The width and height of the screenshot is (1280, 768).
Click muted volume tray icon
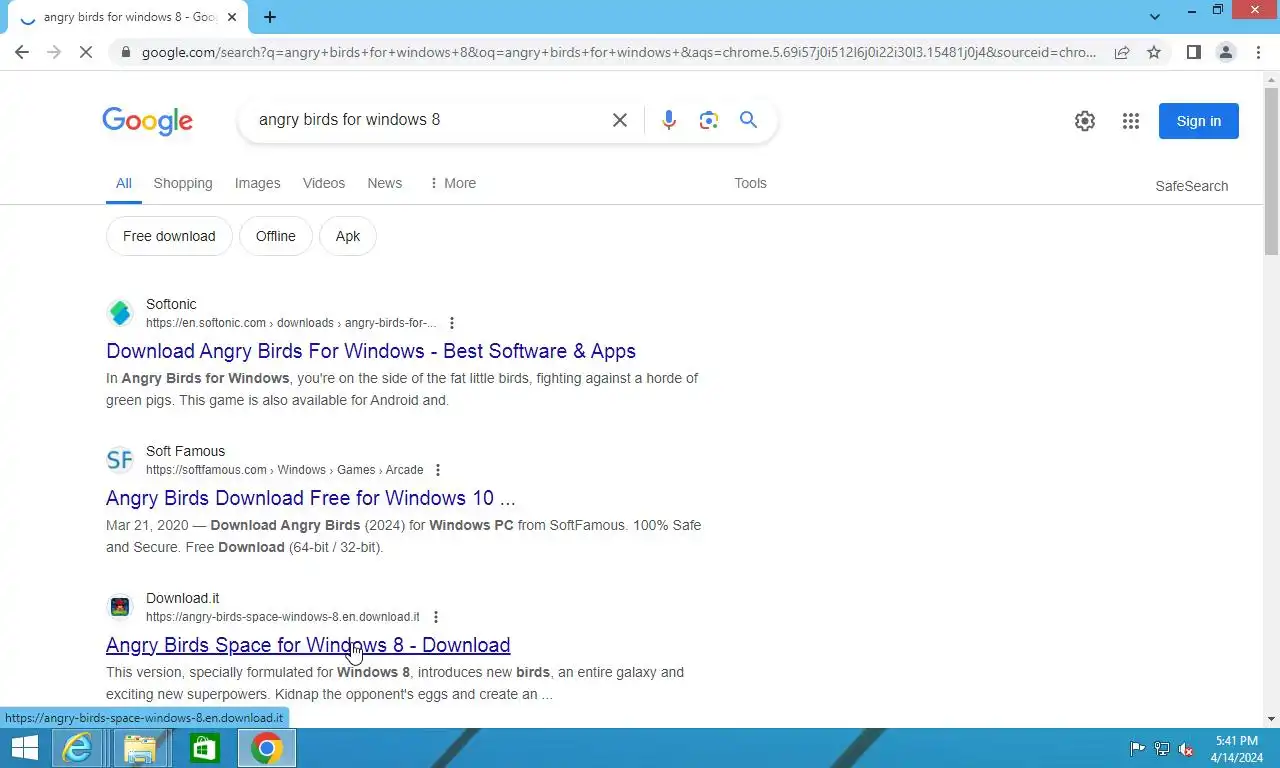(1187, 748)
